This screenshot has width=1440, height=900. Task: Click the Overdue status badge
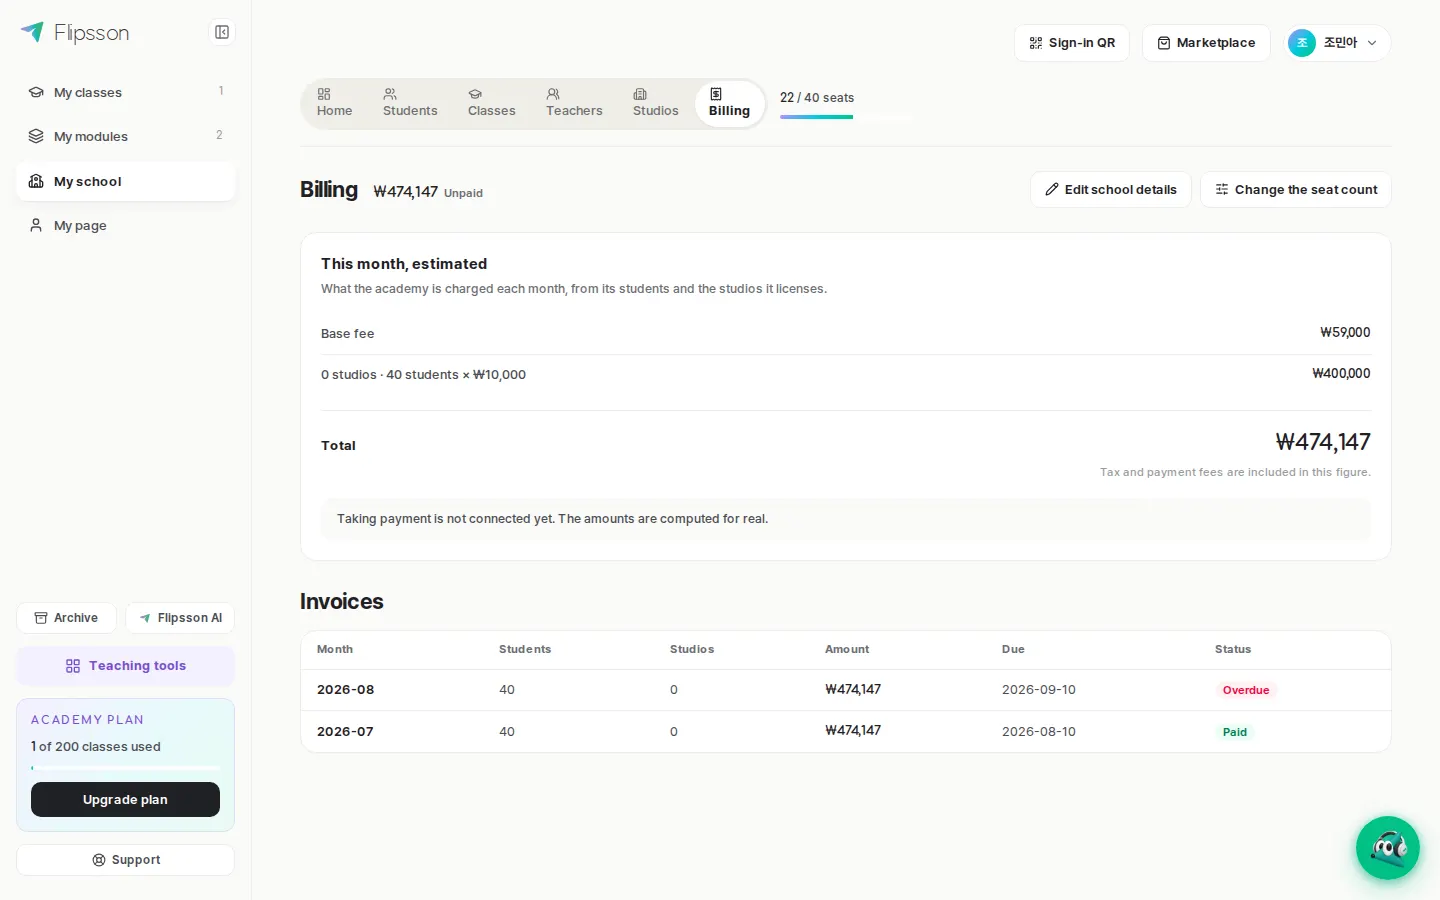[1246, 690]
